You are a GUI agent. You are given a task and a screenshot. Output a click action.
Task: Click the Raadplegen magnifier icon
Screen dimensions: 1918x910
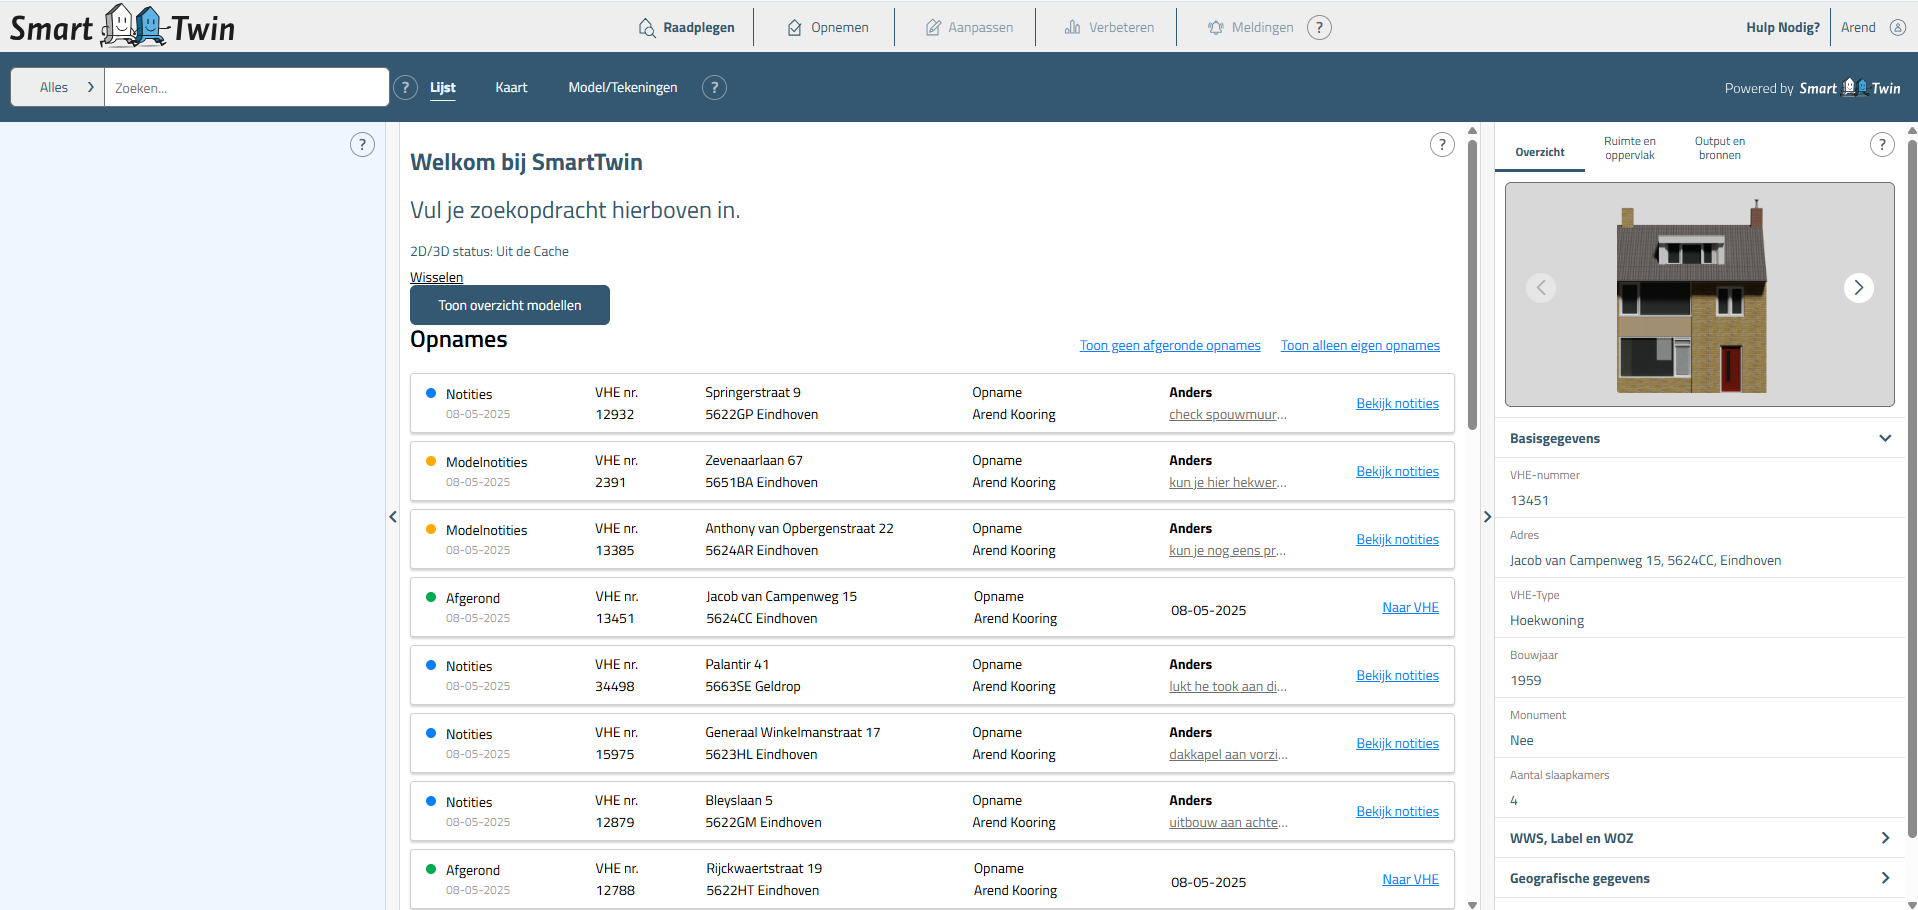click(x=647, y=28)
